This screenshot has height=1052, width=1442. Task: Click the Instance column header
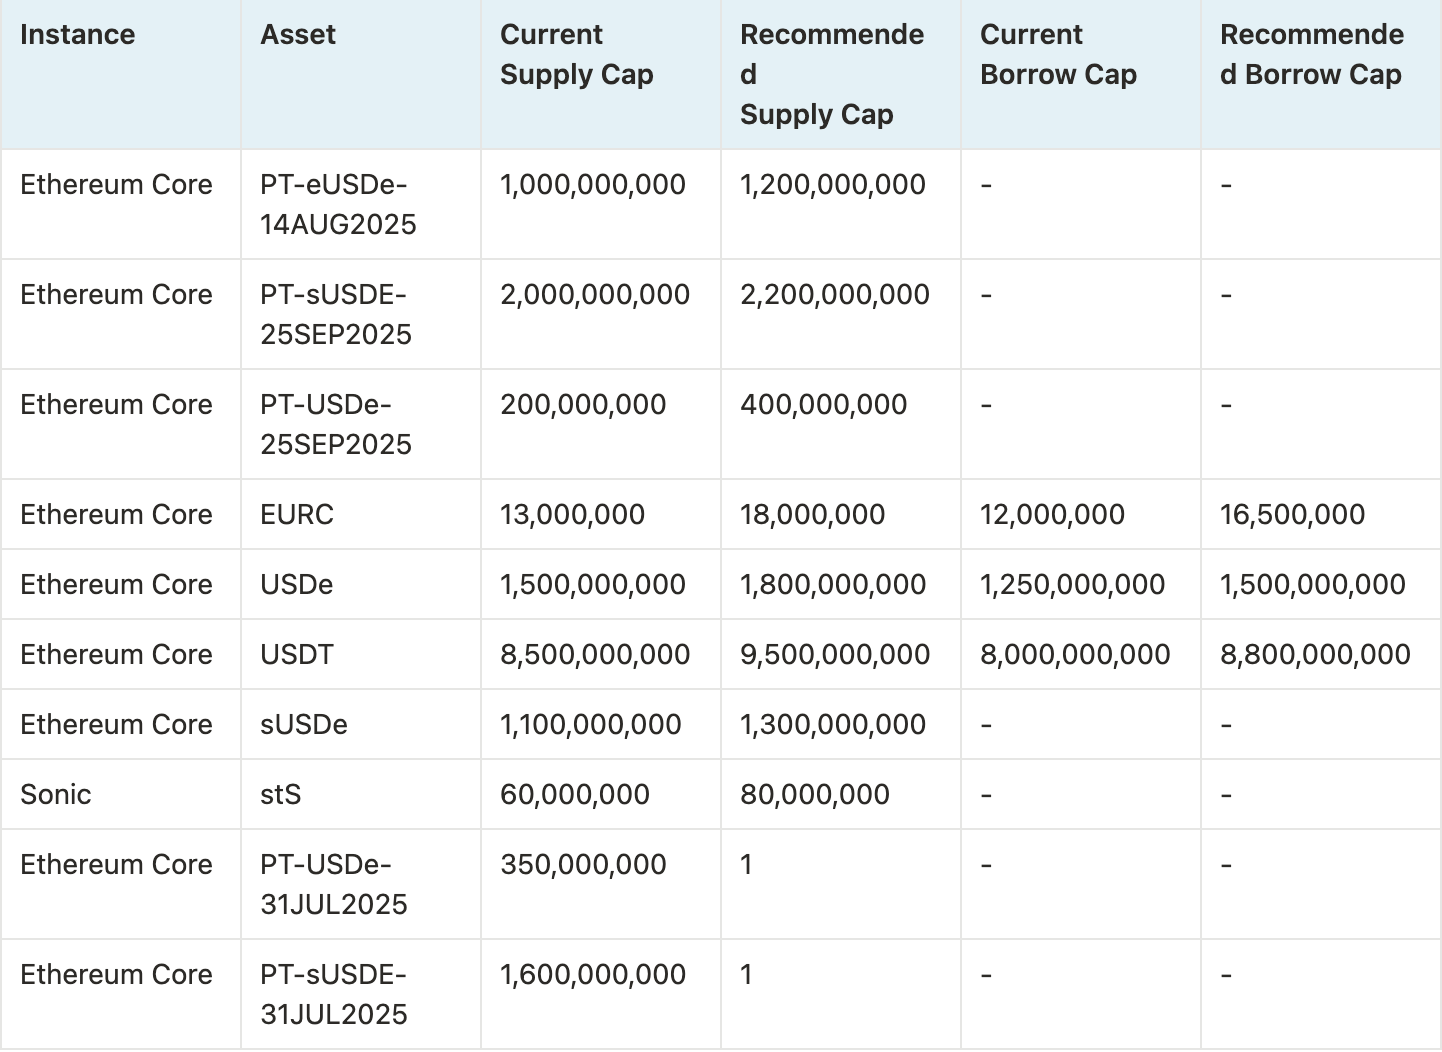[x=78, y=35]
